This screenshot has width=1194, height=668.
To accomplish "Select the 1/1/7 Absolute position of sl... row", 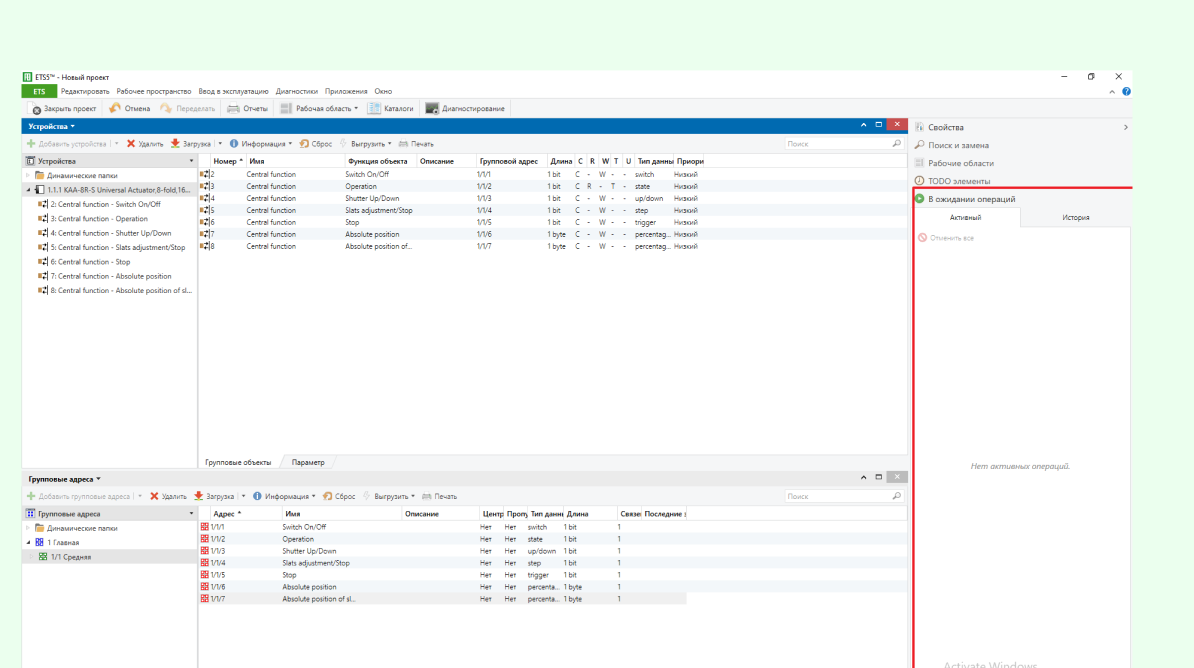I will point(442,599).
